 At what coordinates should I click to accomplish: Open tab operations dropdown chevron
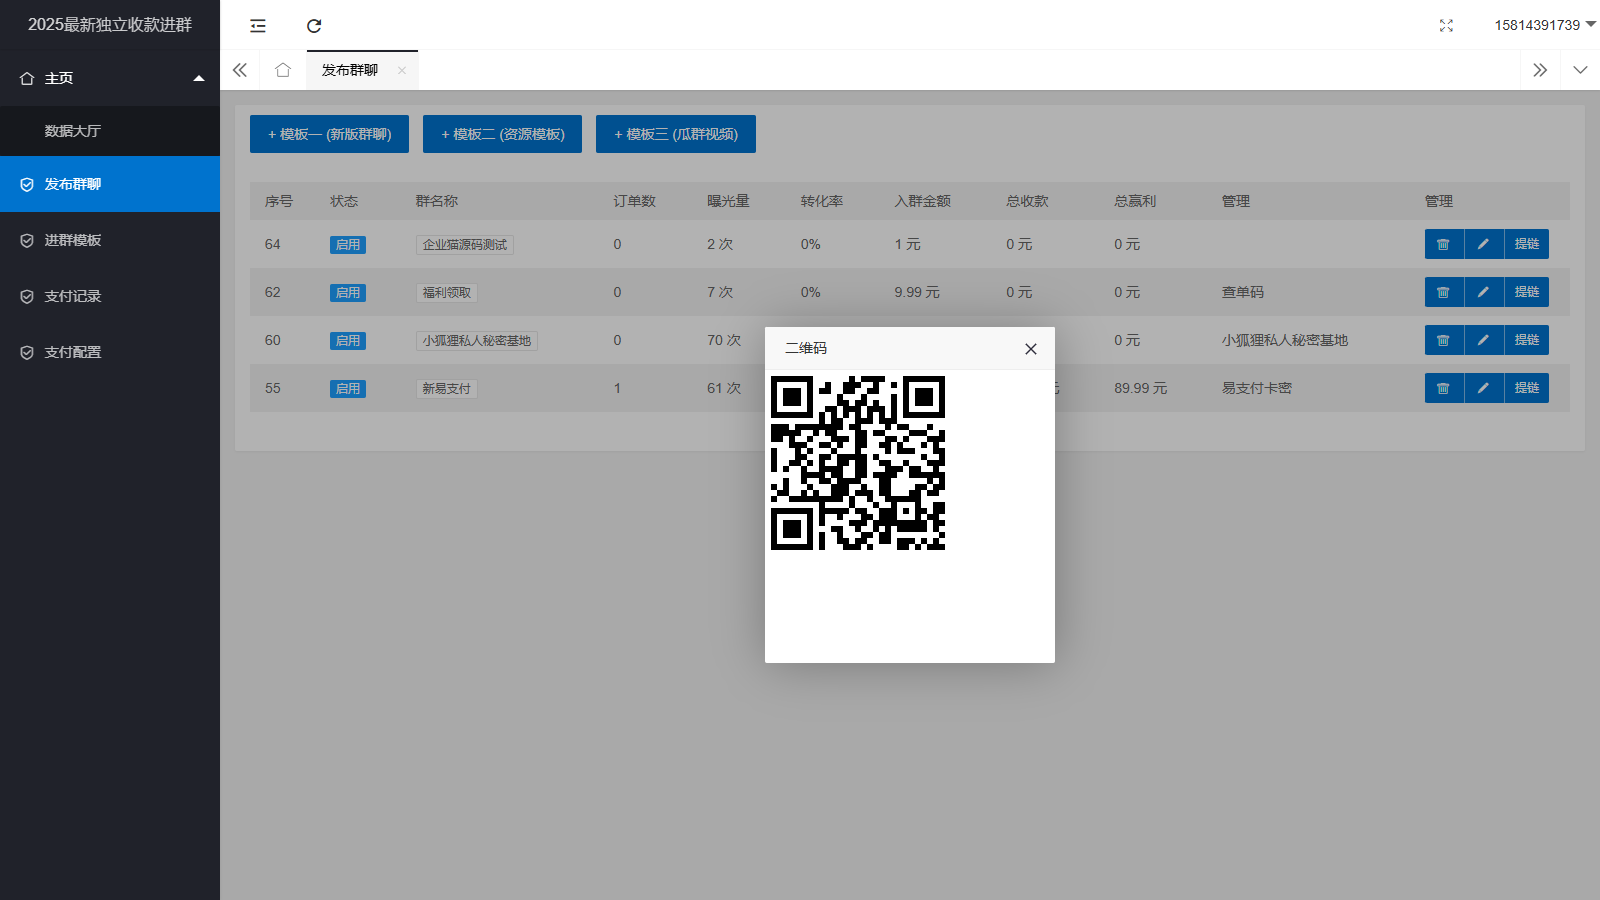point(1580,70)
